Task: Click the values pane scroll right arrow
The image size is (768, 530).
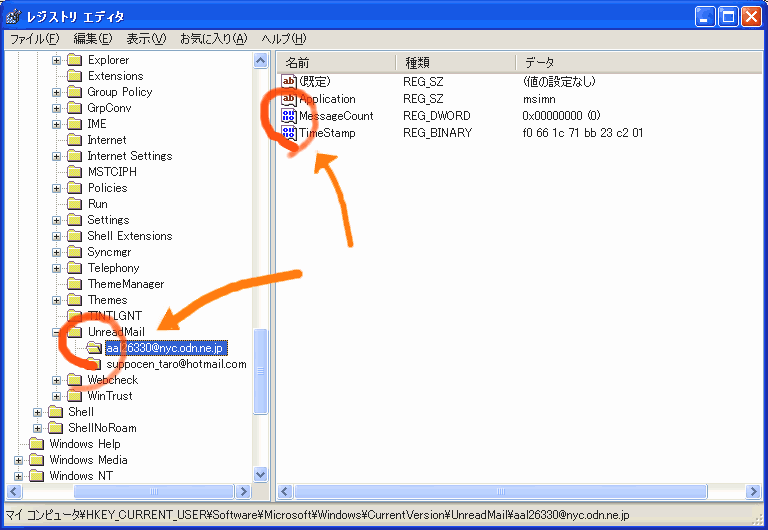Action: click(753, 491)
